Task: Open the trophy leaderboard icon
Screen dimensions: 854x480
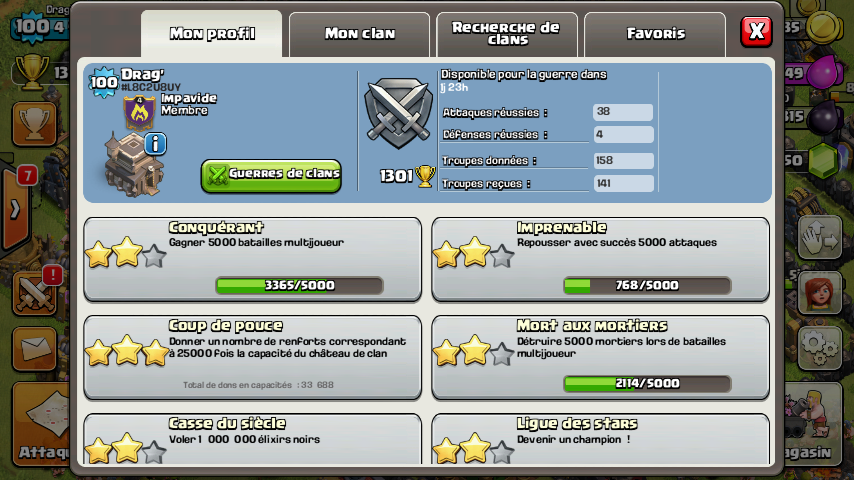Action: click(x=34, y=124)
